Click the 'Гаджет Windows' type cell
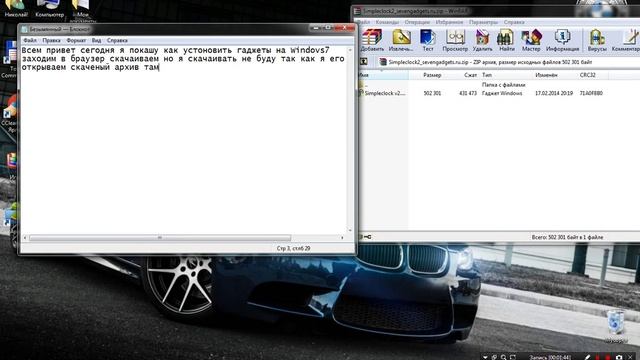This screenshot has height=360, width=640. (x=502, y=93)
